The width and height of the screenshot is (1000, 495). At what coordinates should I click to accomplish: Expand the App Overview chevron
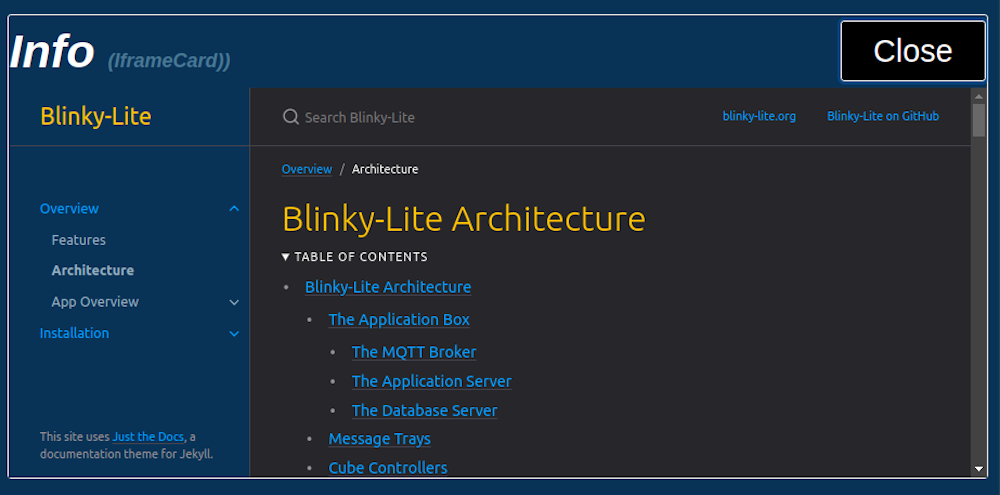(234, 302)
